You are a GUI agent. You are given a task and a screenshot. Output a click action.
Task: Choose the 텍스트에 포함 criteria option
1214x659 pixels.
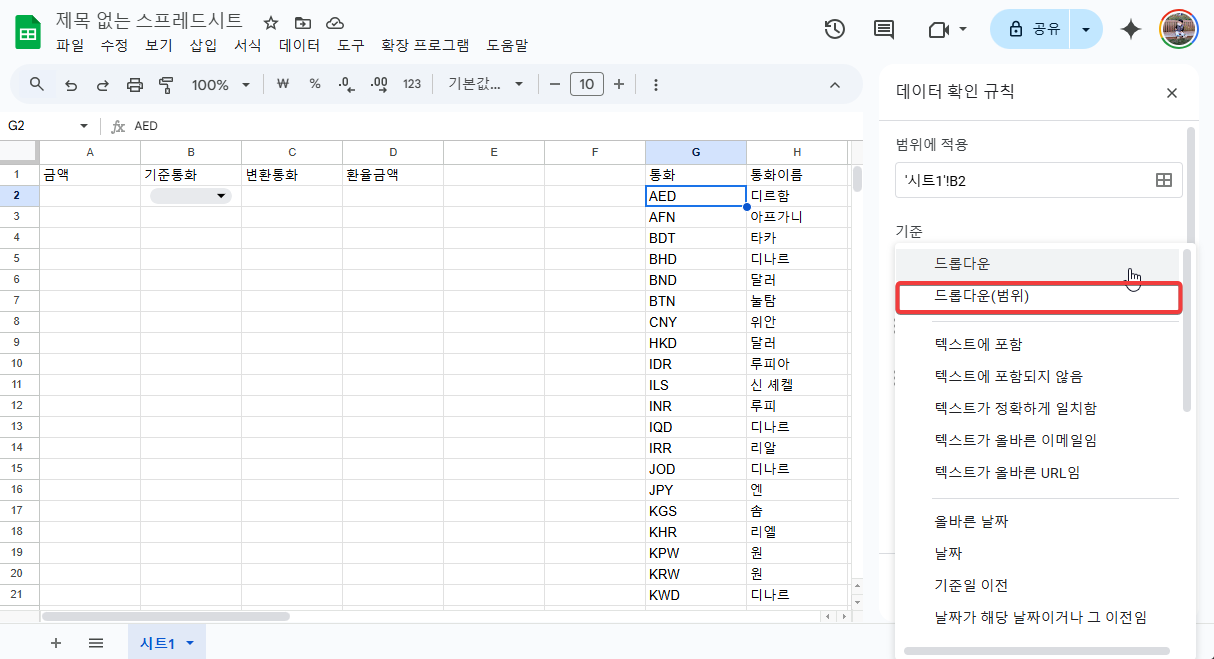(1038, 344)
